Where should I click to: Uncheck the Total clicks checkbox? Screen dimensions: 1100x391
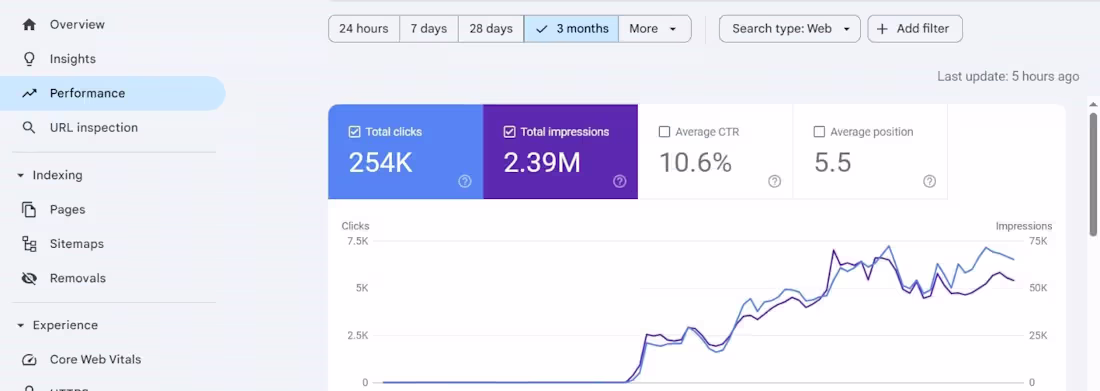click(354, 131)
